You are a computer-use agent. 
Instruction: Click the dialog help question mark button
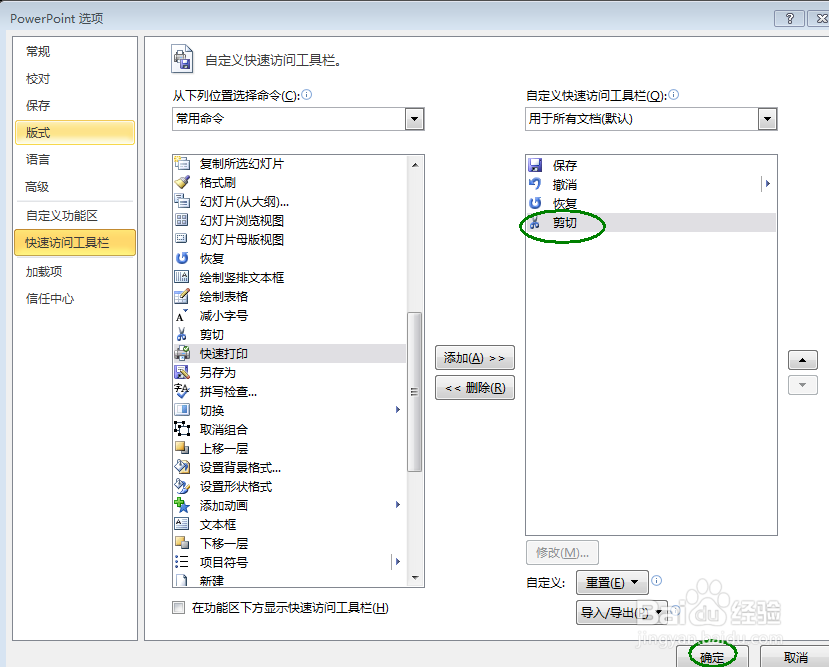tap(790, 18)
